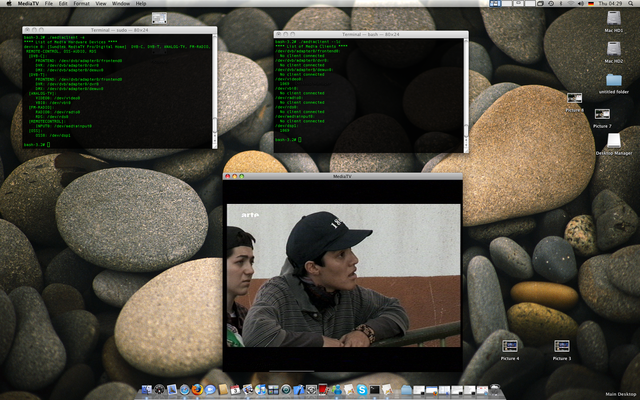Screen dimensions: 640x400
Task: Open Xcode from the dock
Action: (298, 390)
